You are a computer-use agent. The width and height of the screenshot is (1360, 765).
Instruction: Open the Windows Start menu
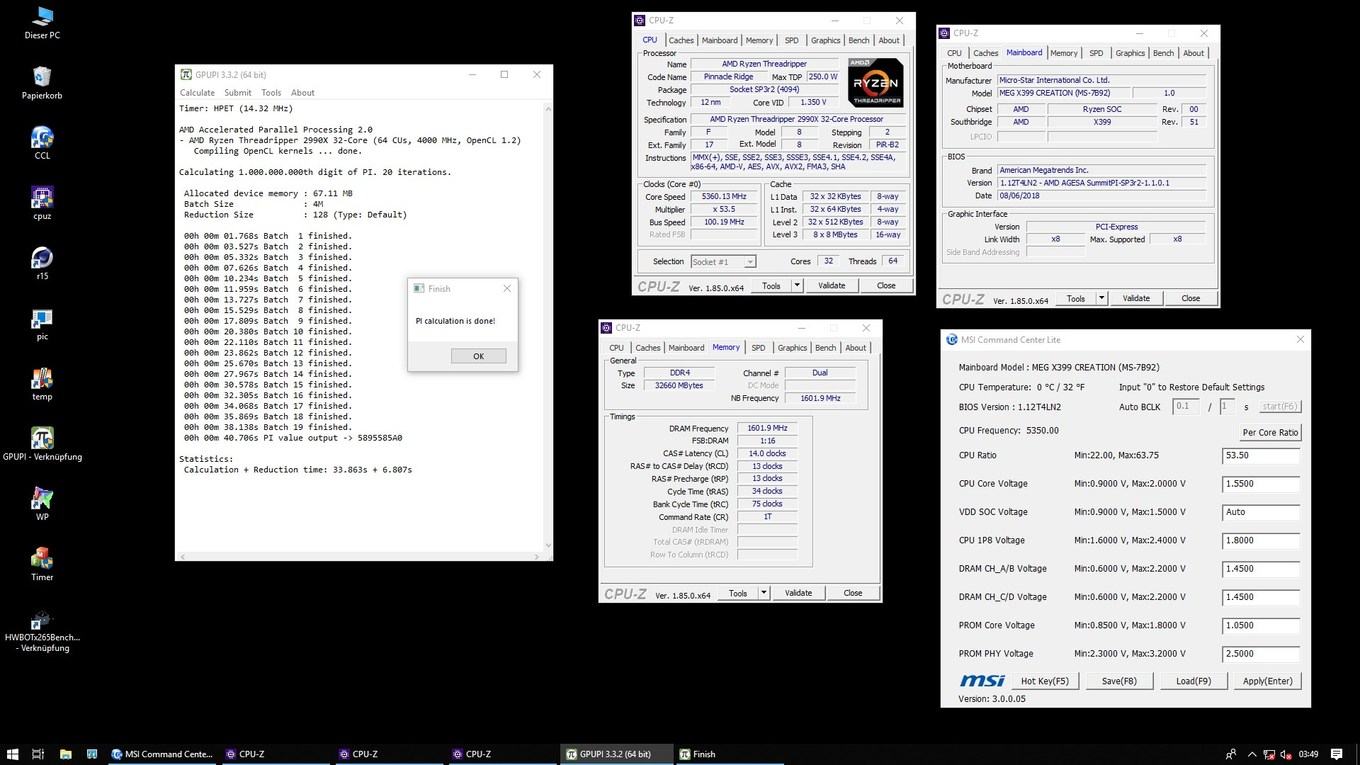(13, 754)
